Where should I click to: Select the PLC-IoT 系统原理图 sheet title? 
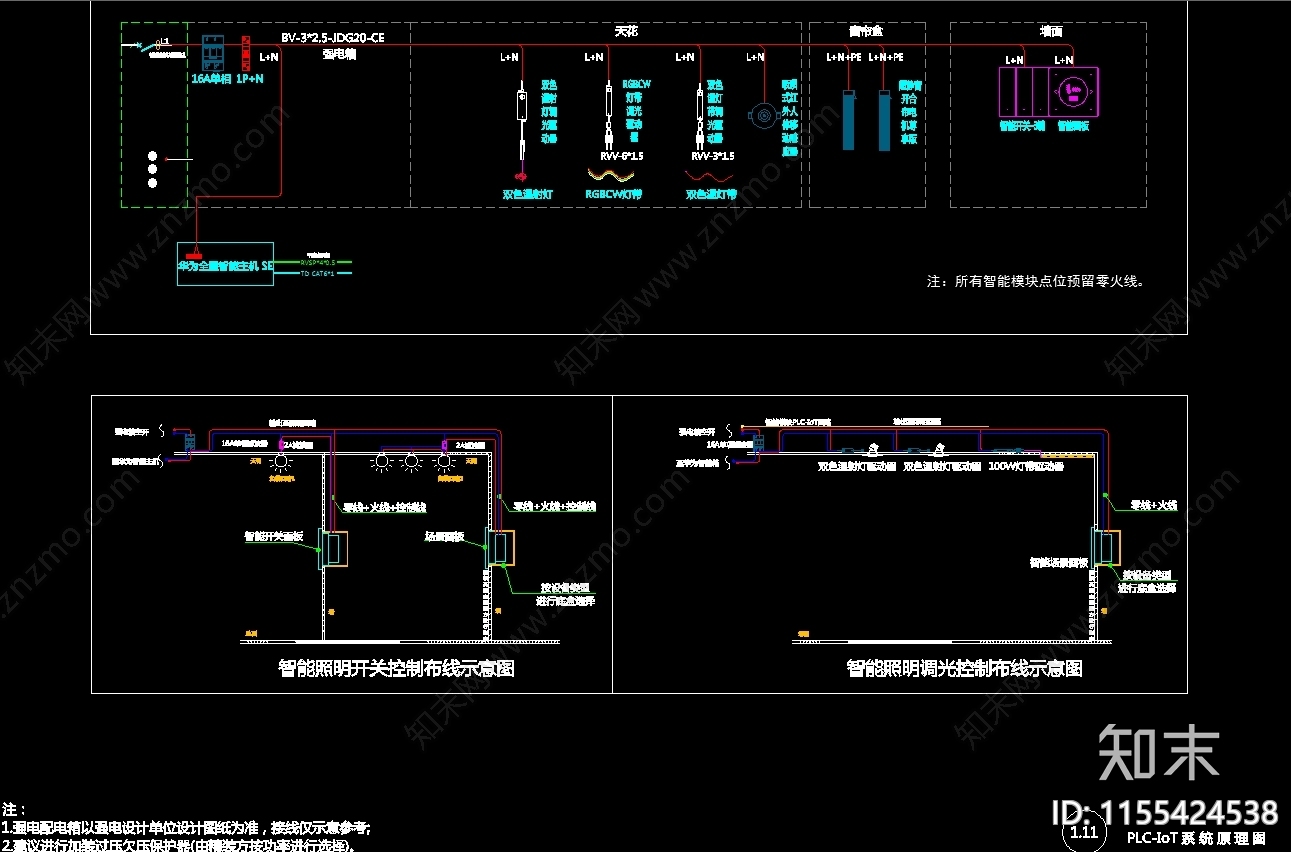[1196, 838]
